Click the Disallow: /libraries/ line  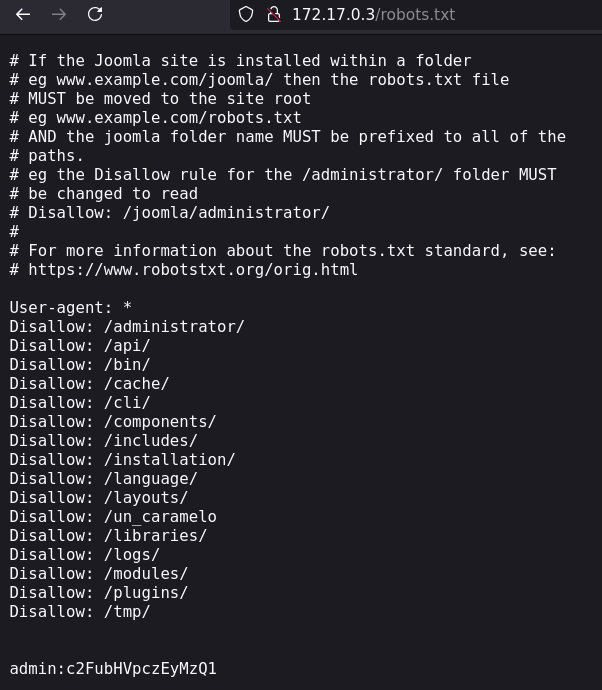[108, 536]
